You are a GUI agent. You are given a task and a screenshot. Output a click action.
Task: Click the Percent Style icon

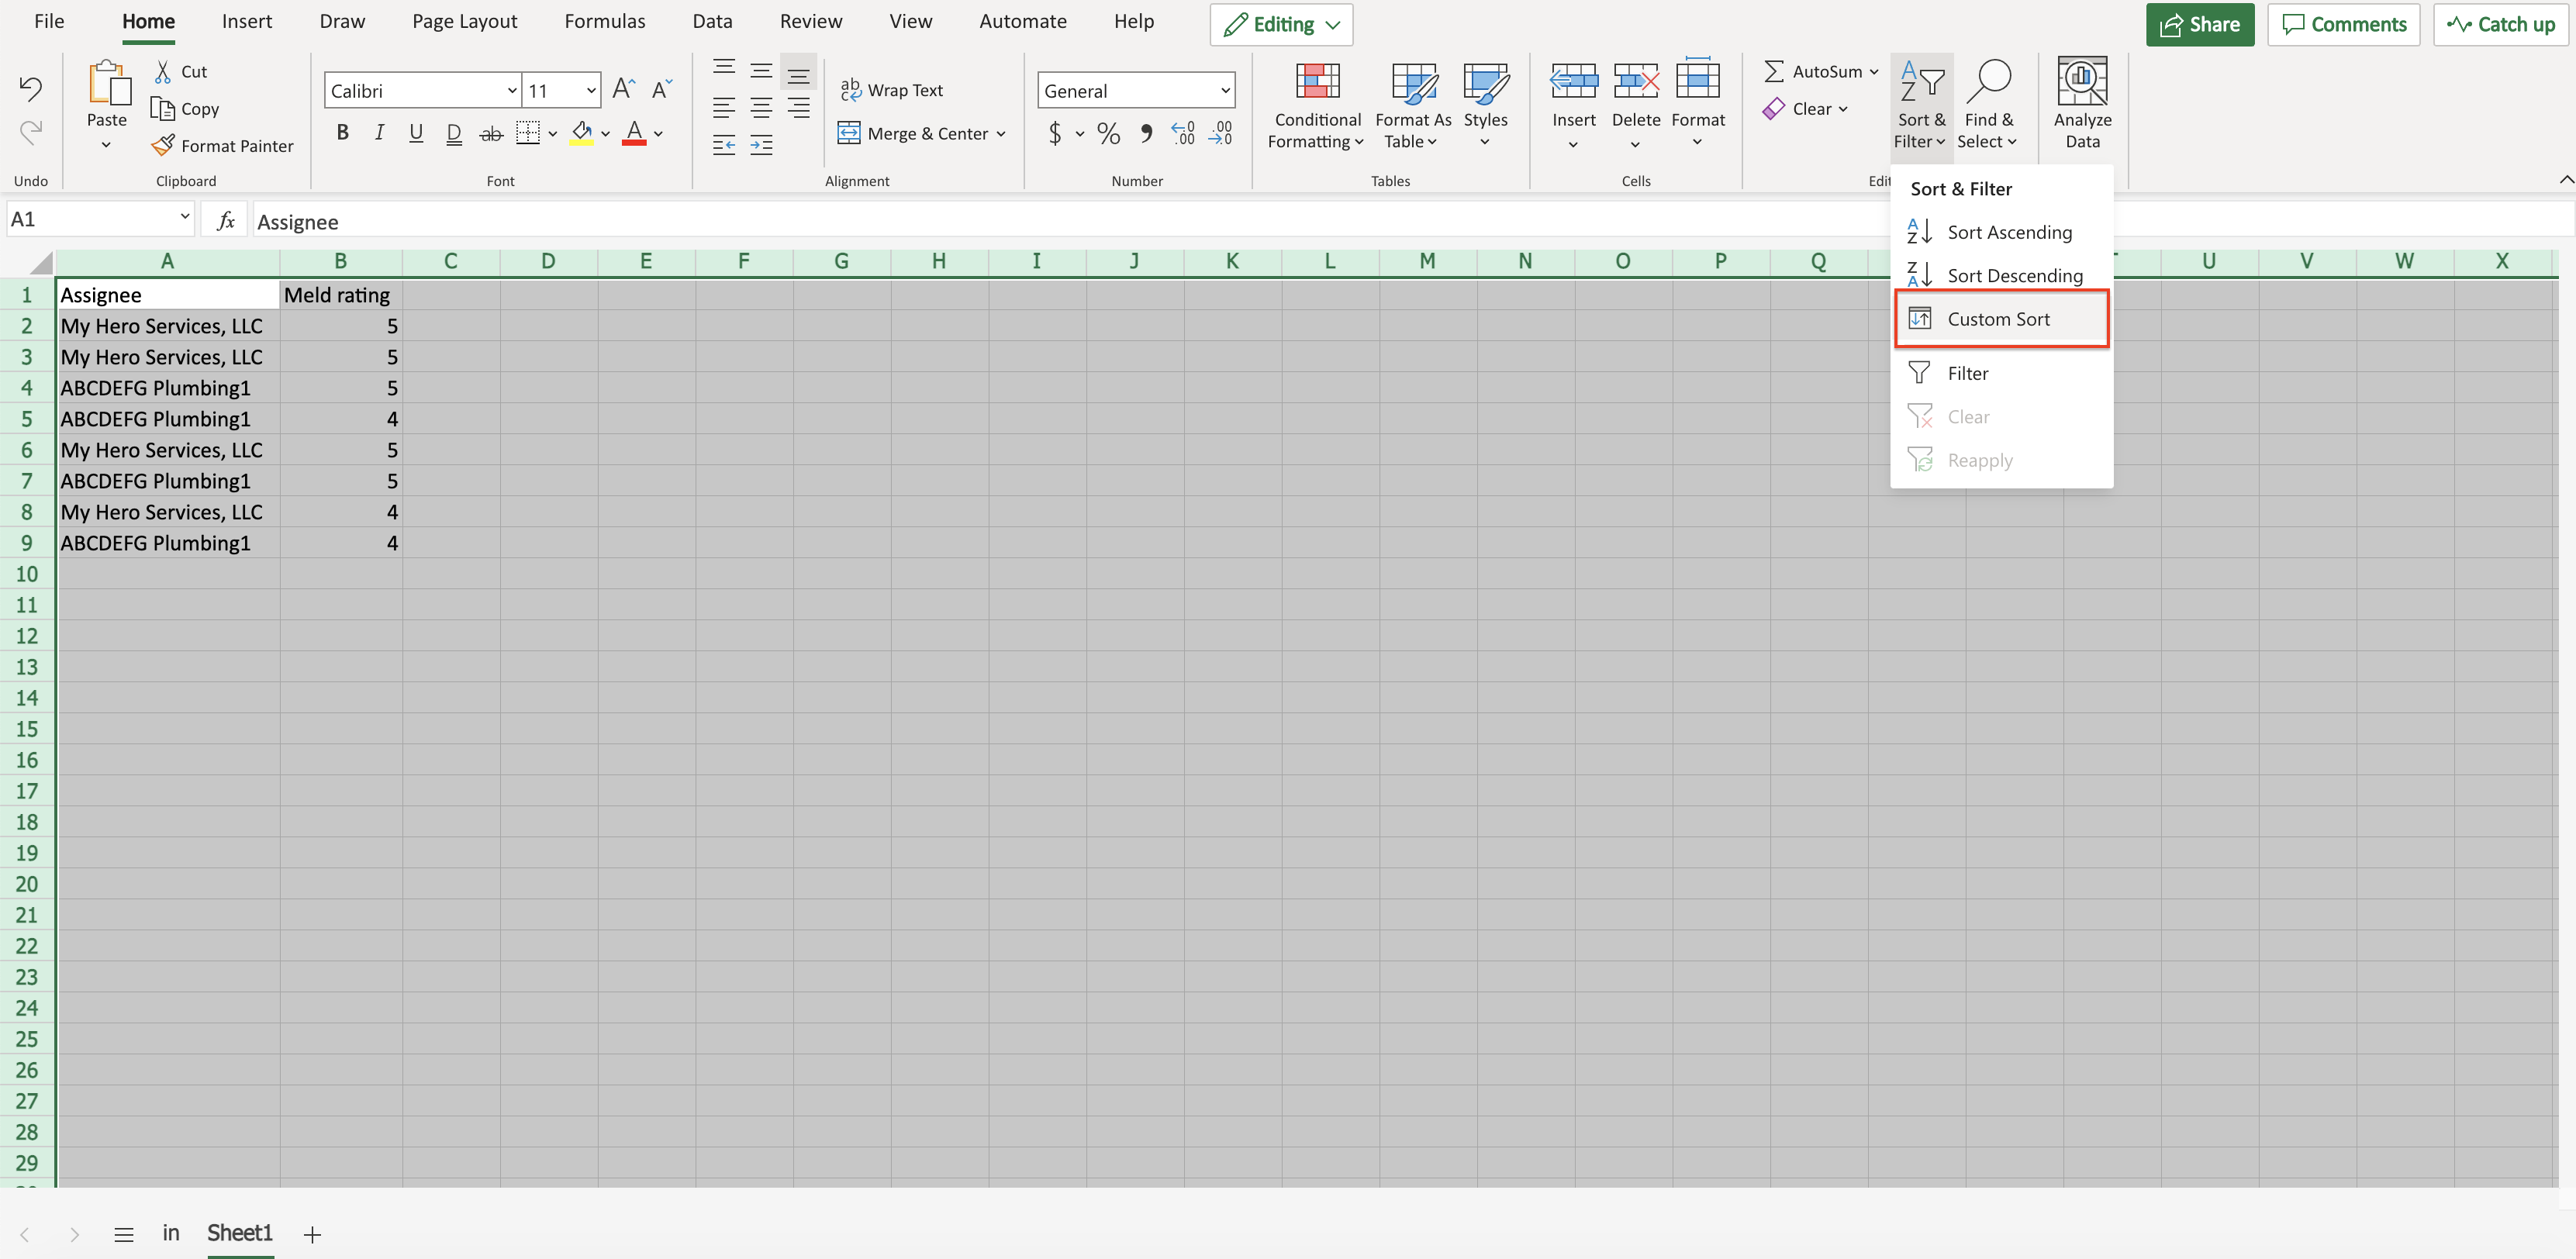tap(1108, 133)
